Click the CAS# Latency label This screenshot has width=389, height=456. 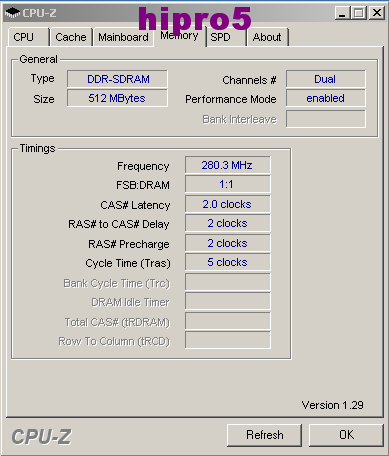click(135, 205)
